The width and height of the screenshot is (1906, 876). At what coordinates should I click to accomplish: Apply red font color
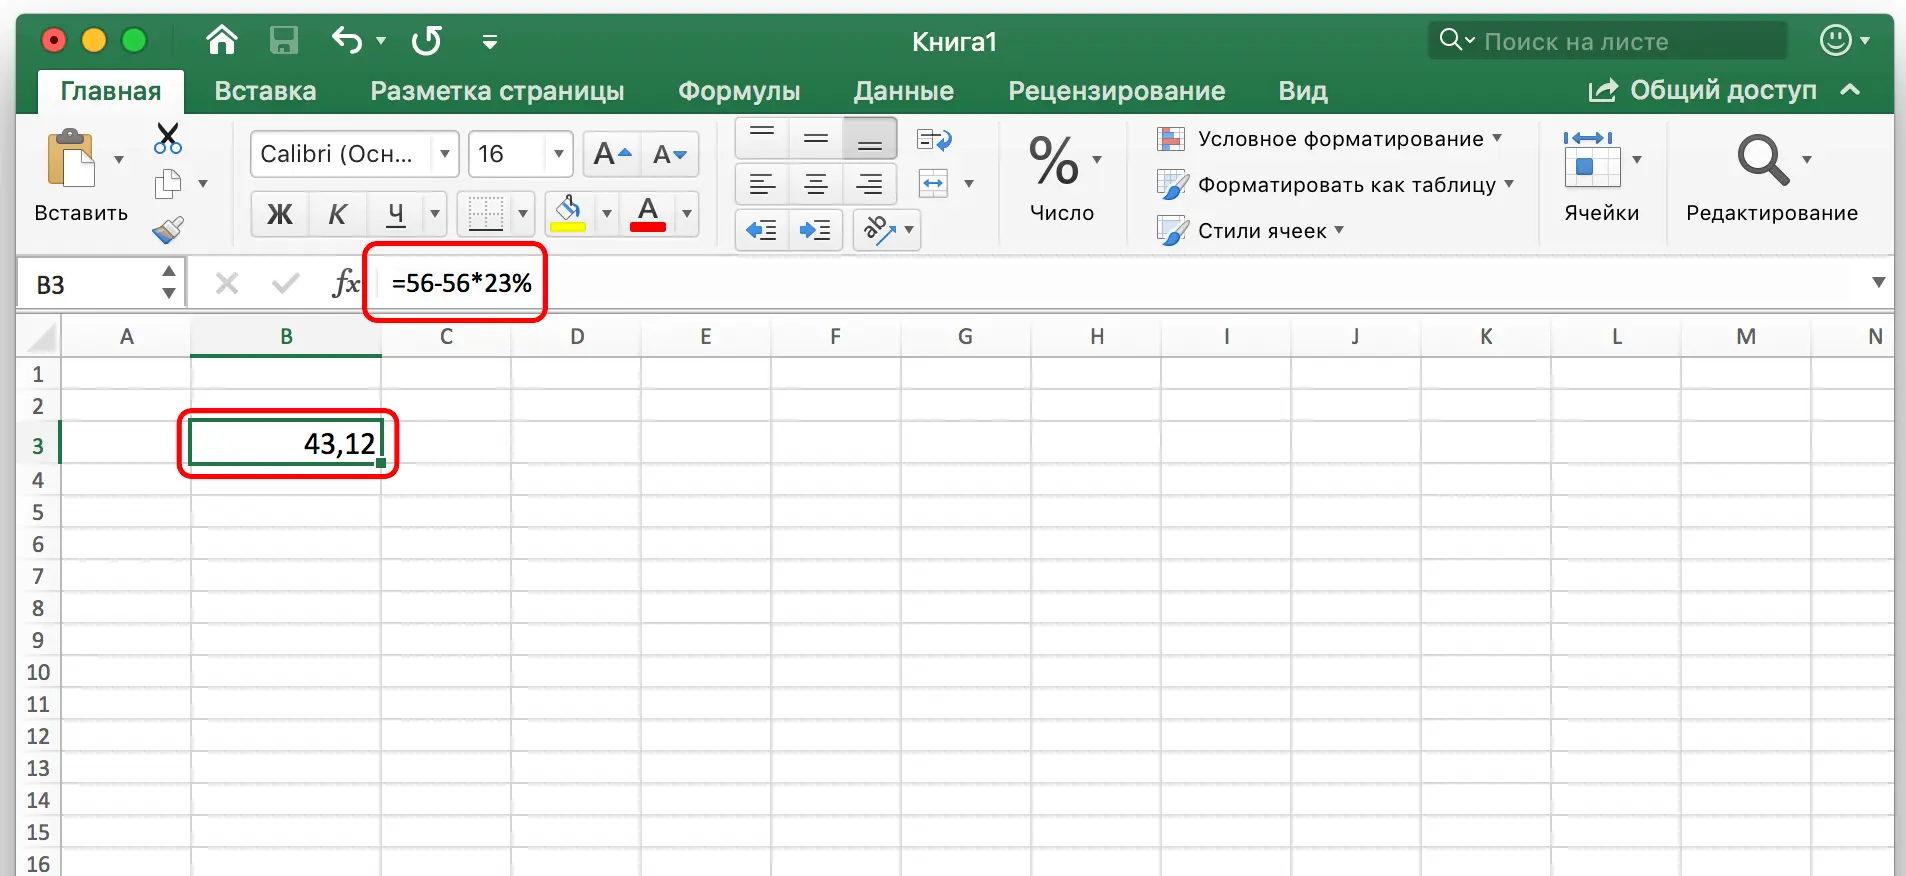coord(648,213)
